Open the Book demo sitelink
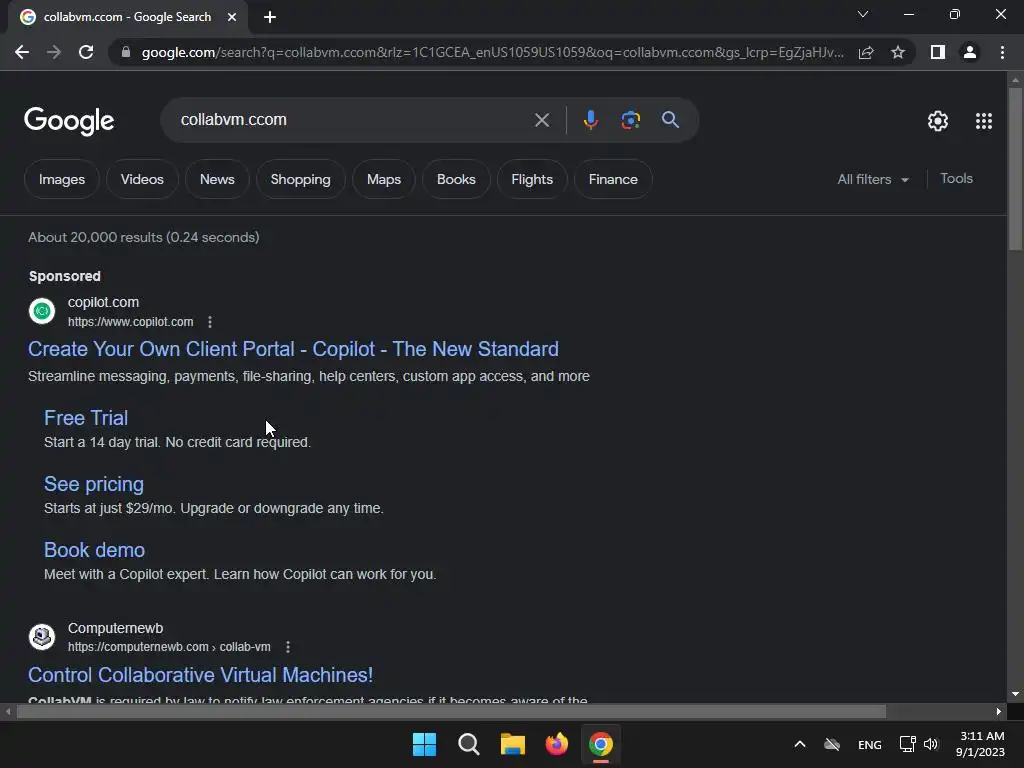 click(94, 550)
